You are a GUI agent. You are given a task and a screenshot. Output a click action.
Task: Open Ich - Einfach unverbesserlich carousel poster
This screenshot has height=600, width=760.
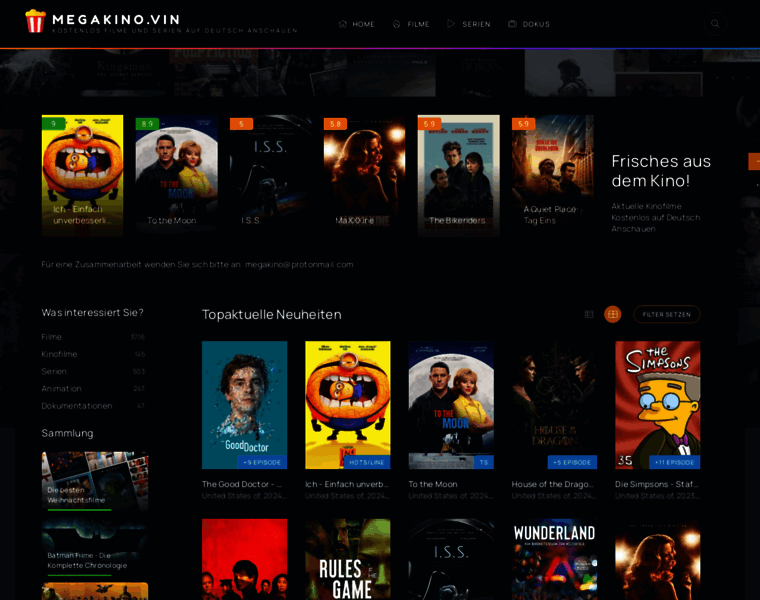point(82,175)
